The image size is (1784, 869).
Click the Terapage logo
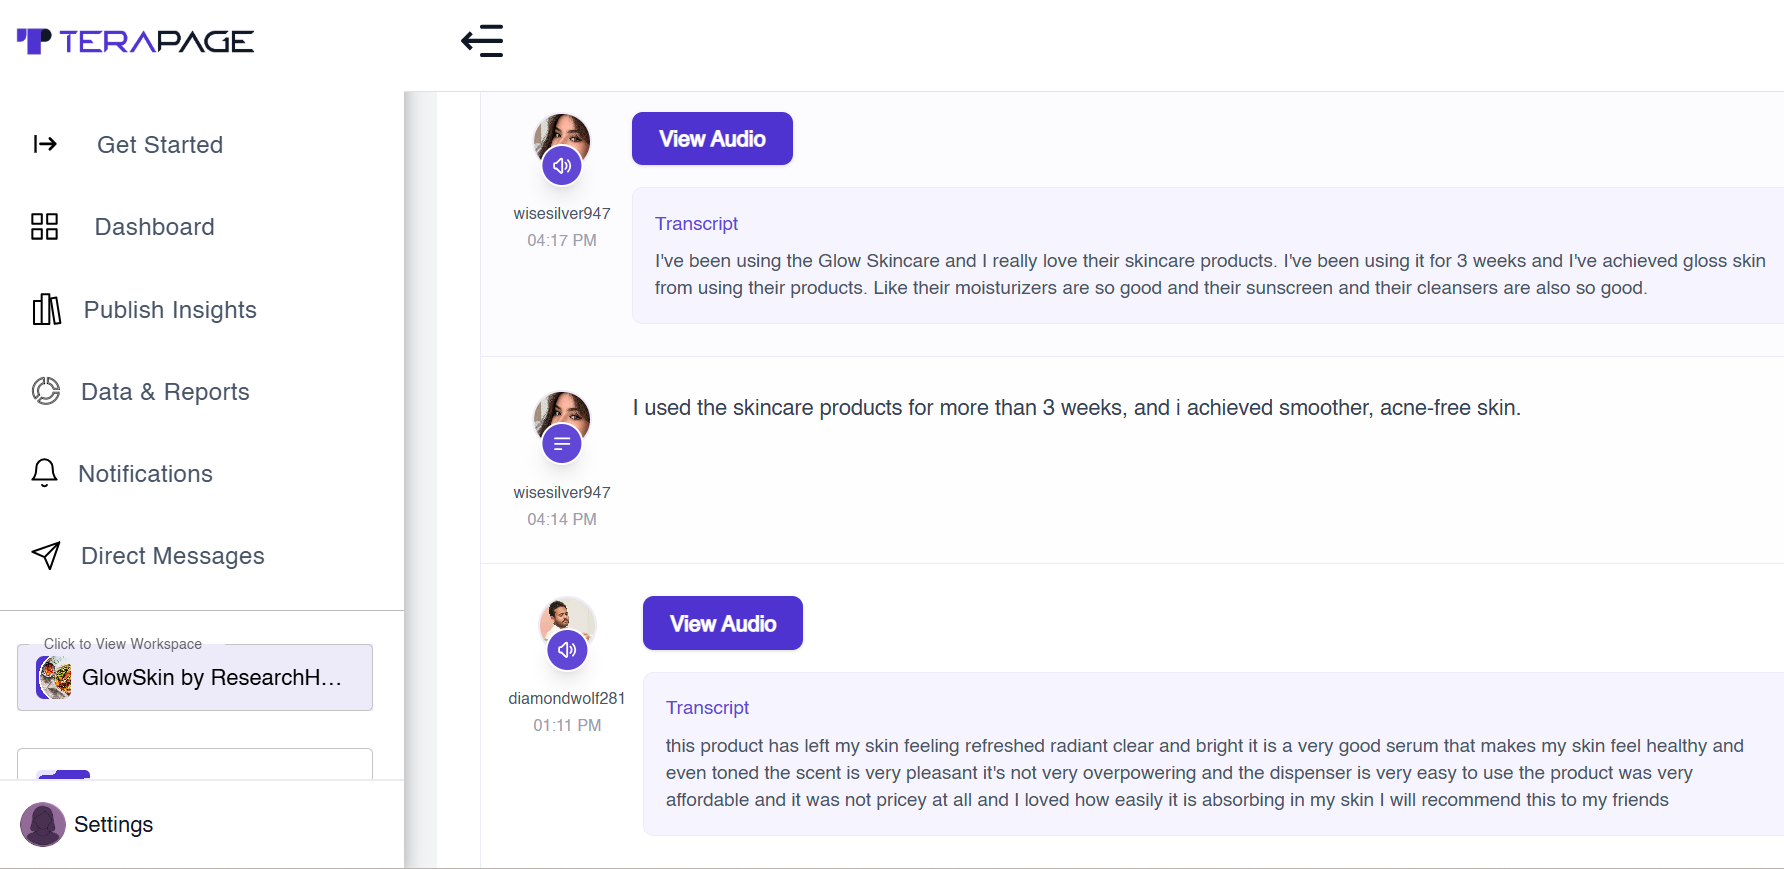[x=136, y=41]
